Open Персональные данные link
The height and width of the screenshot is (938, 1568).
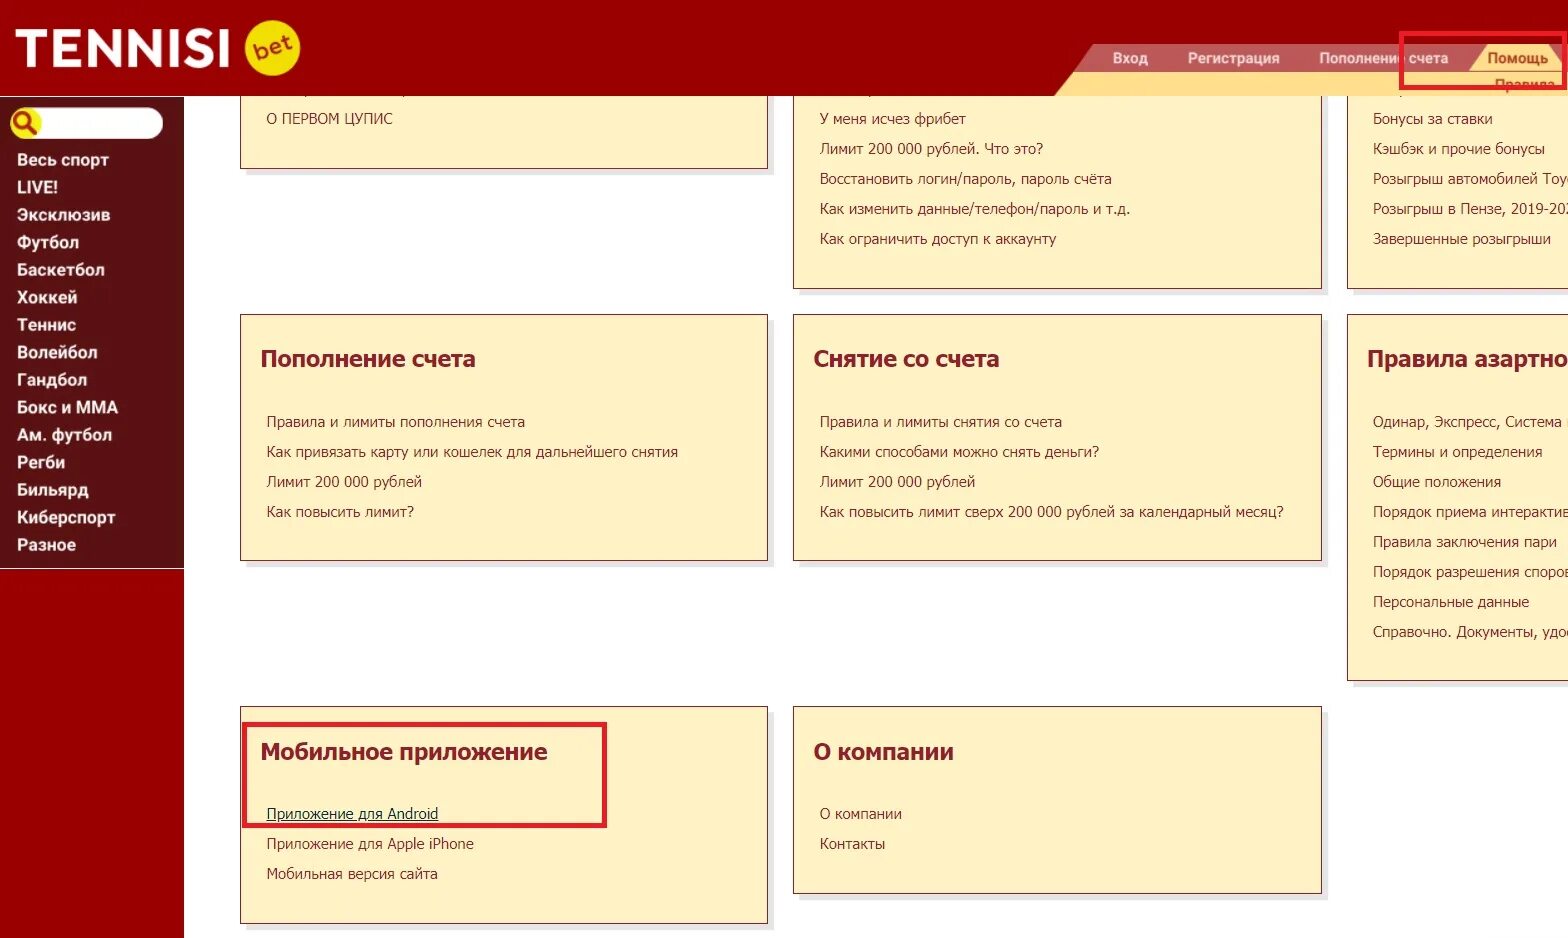coord(1450,602)
